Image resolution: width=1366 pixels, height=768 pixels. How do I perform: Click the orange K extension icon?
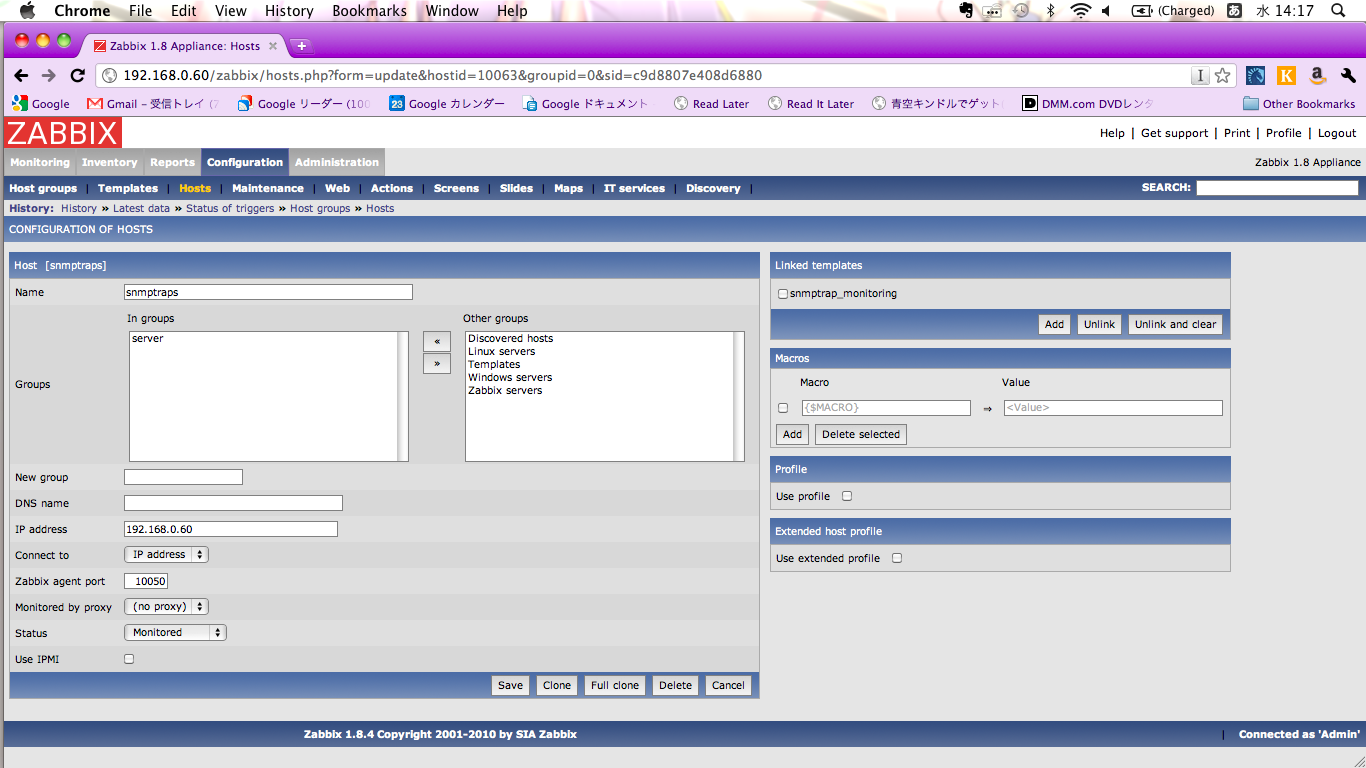click(1286, 76)
